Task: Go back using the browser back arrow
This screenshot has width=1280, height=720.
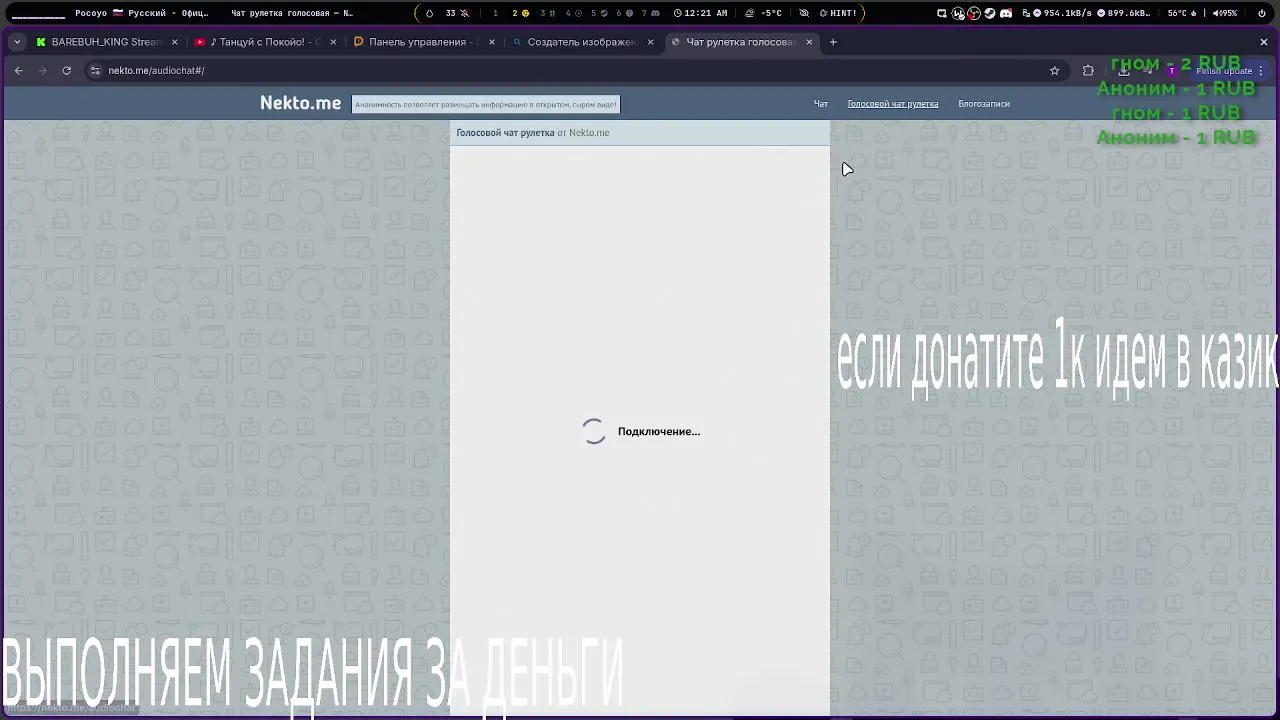Action: (18, 70)
